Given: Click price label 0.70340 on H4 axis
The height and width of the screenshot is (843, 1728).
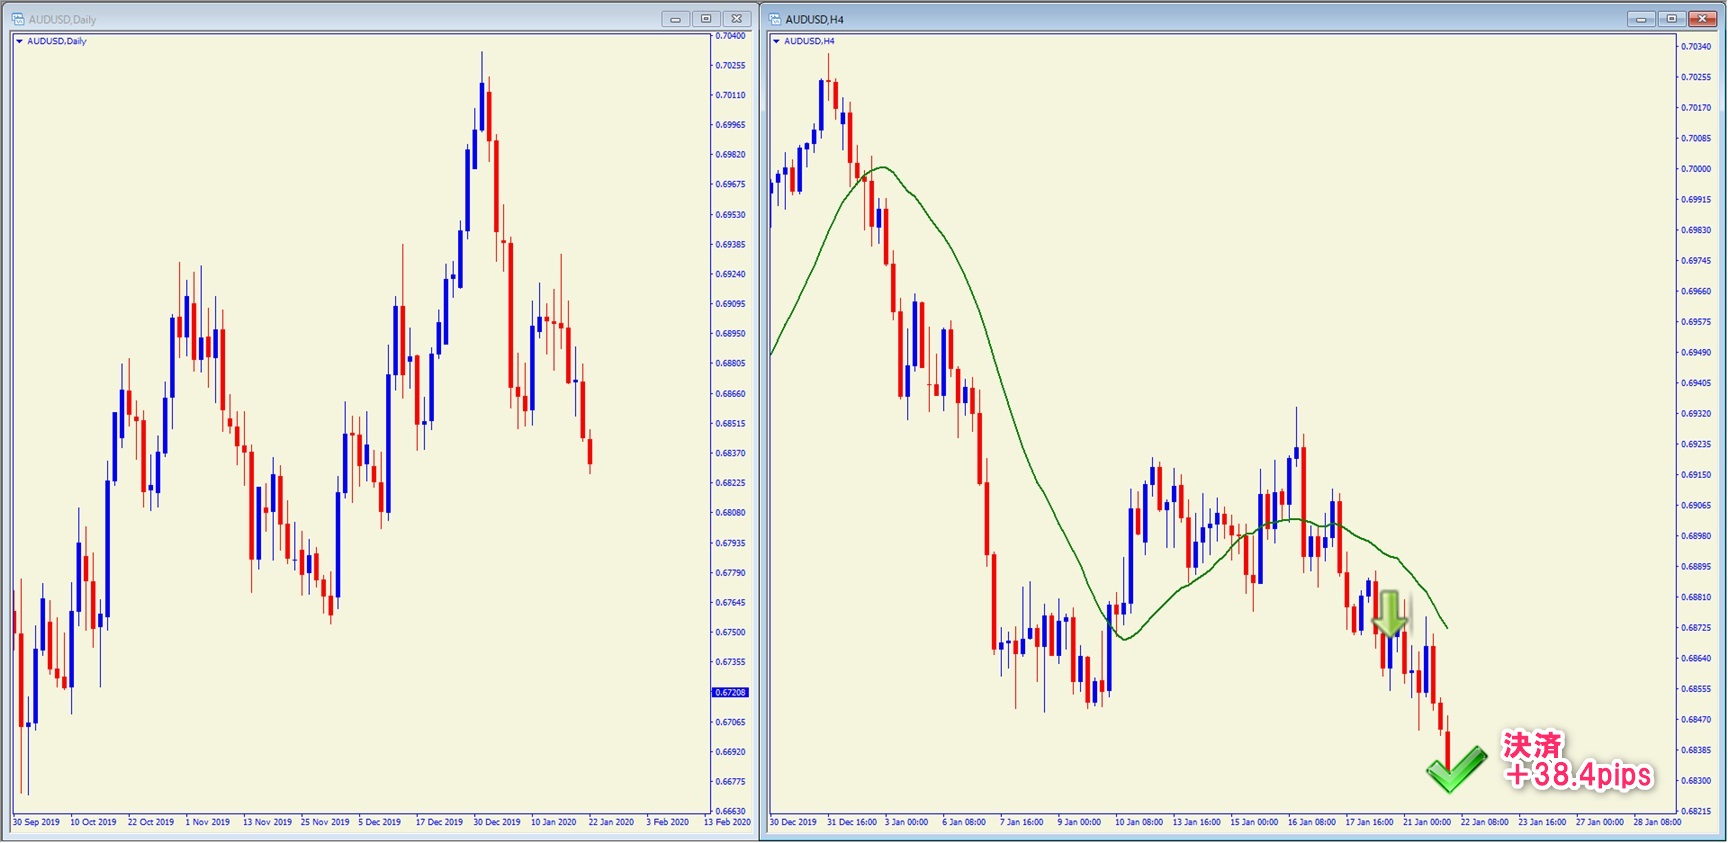Looking at the screenshot, I should click(x=1696, y=47).
